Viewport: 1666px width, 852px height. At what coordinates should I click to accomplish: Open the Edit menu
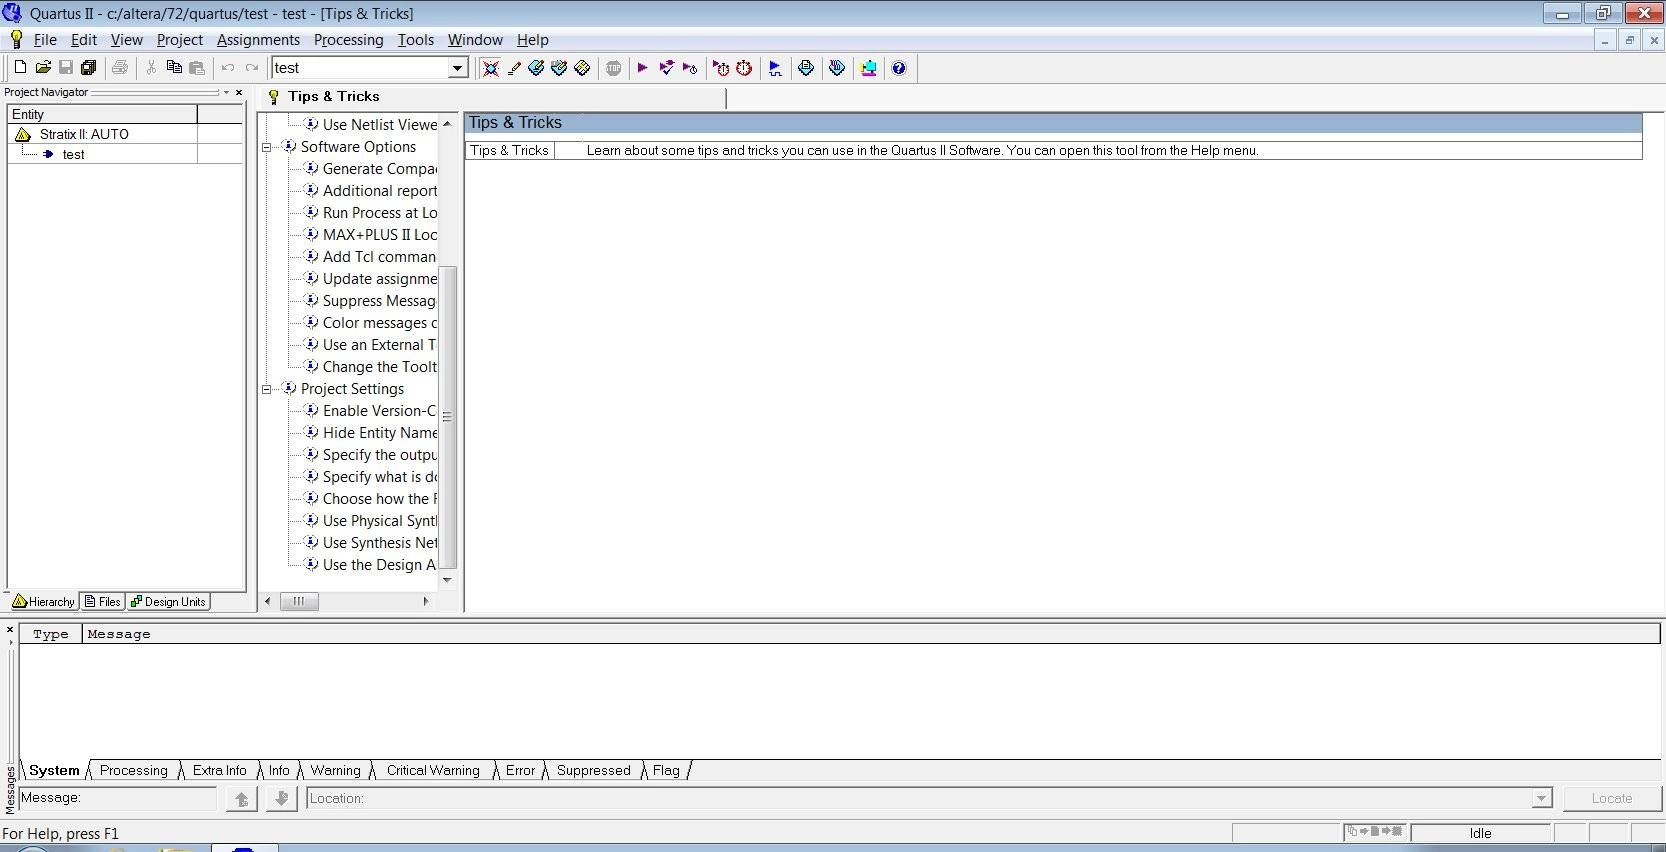point(84,40)
